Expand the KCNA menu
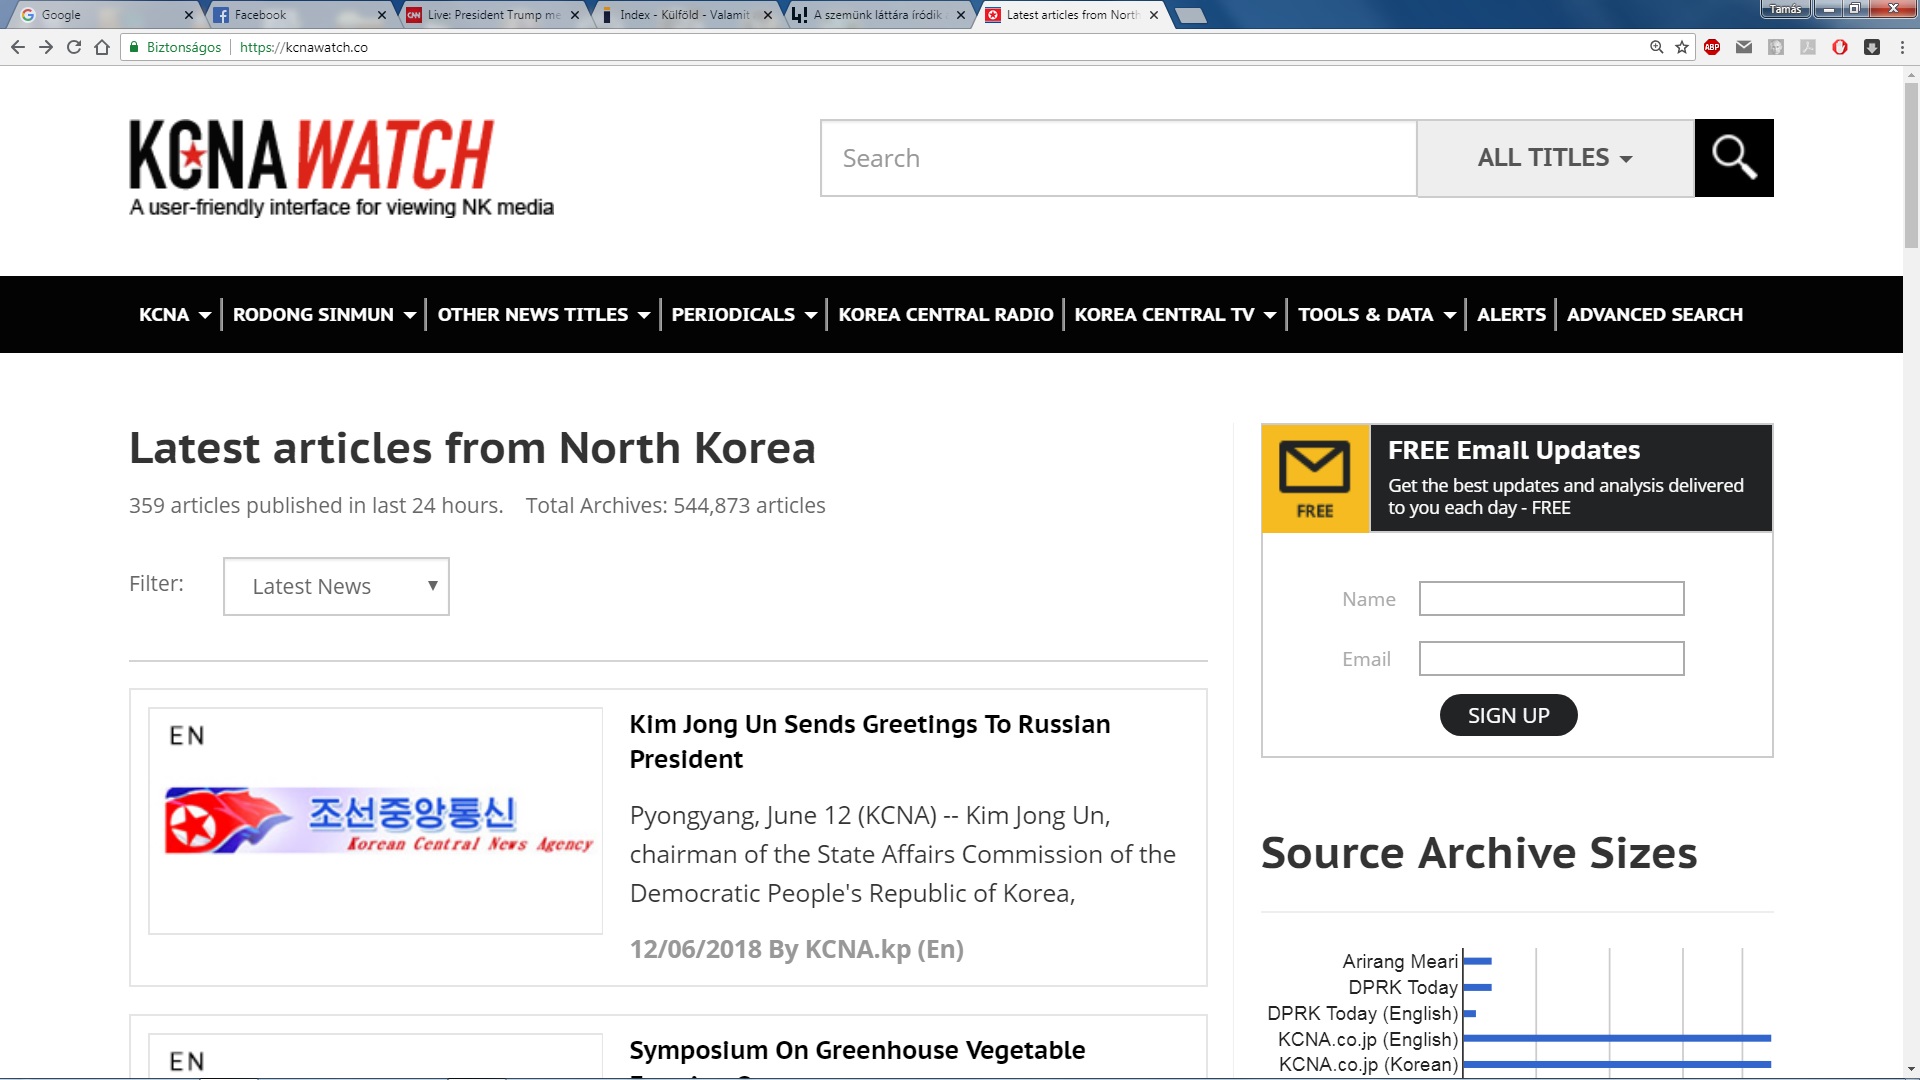Screen dimensions: 1920x1080 point(175,314)
